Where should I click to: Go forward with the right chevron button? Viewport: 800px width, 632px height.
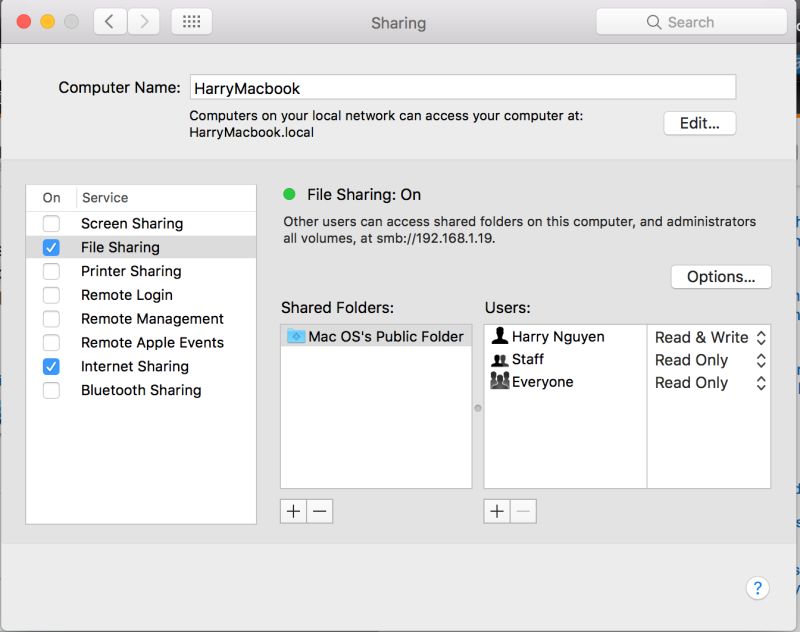143,22
